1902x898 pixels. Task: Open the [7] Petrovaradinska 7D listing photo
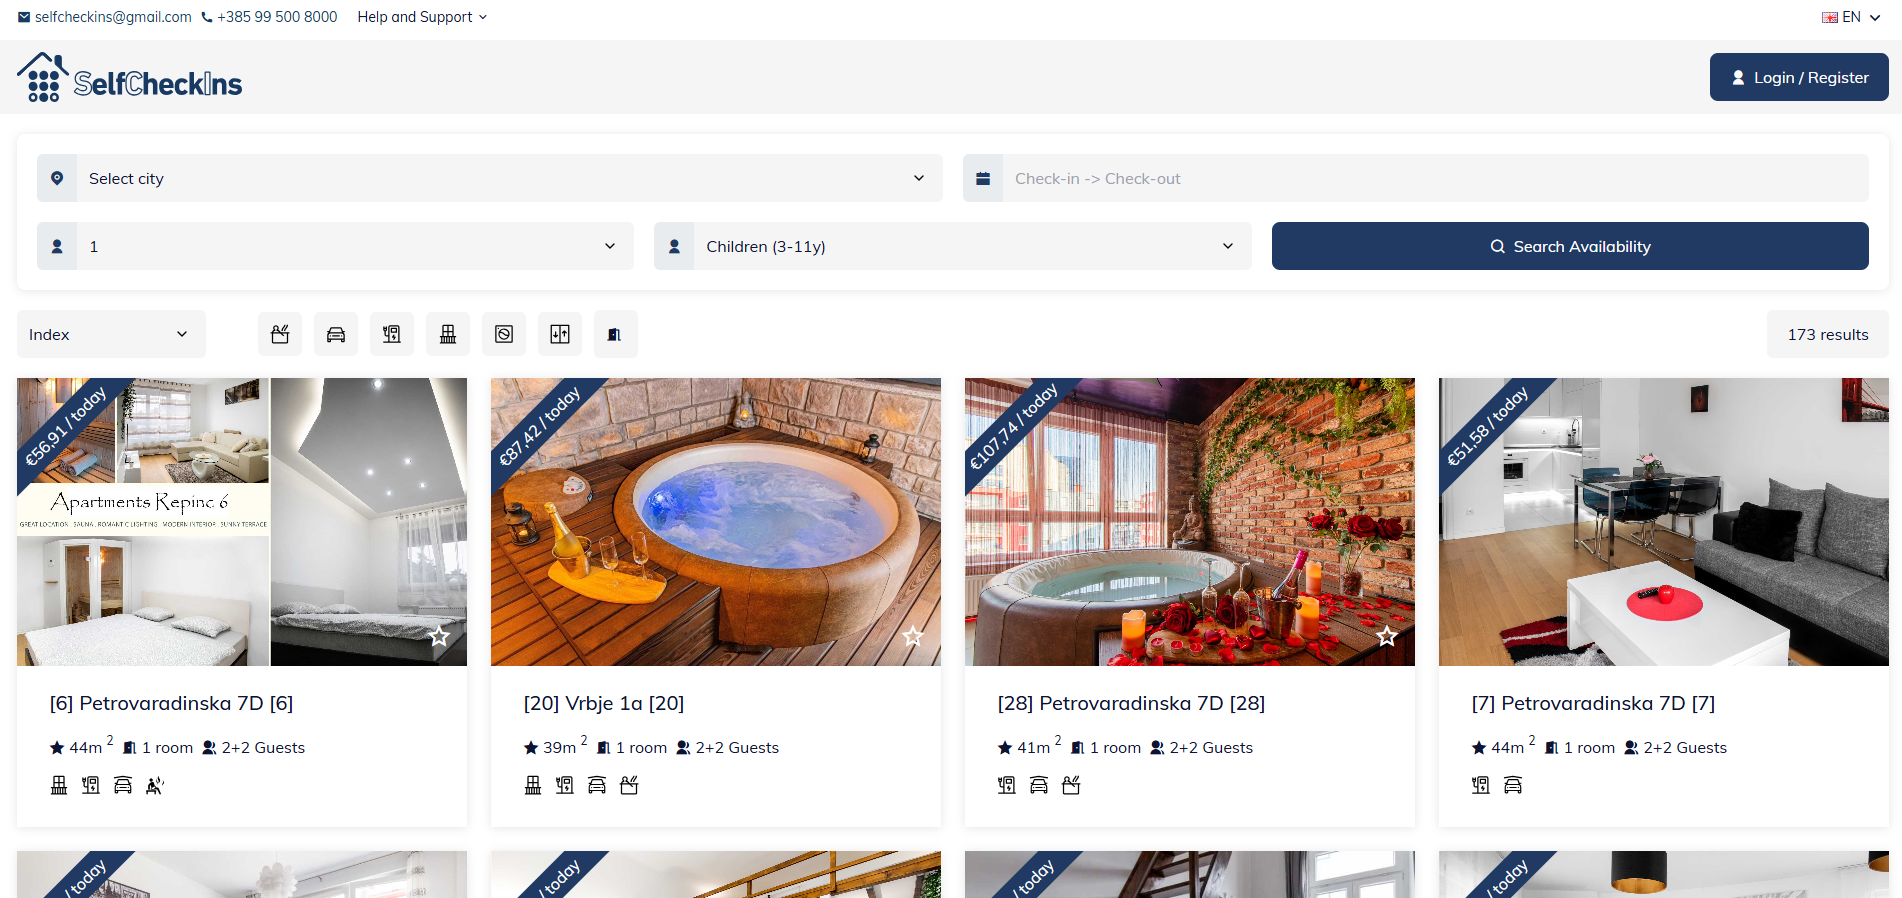[1663, 521]
